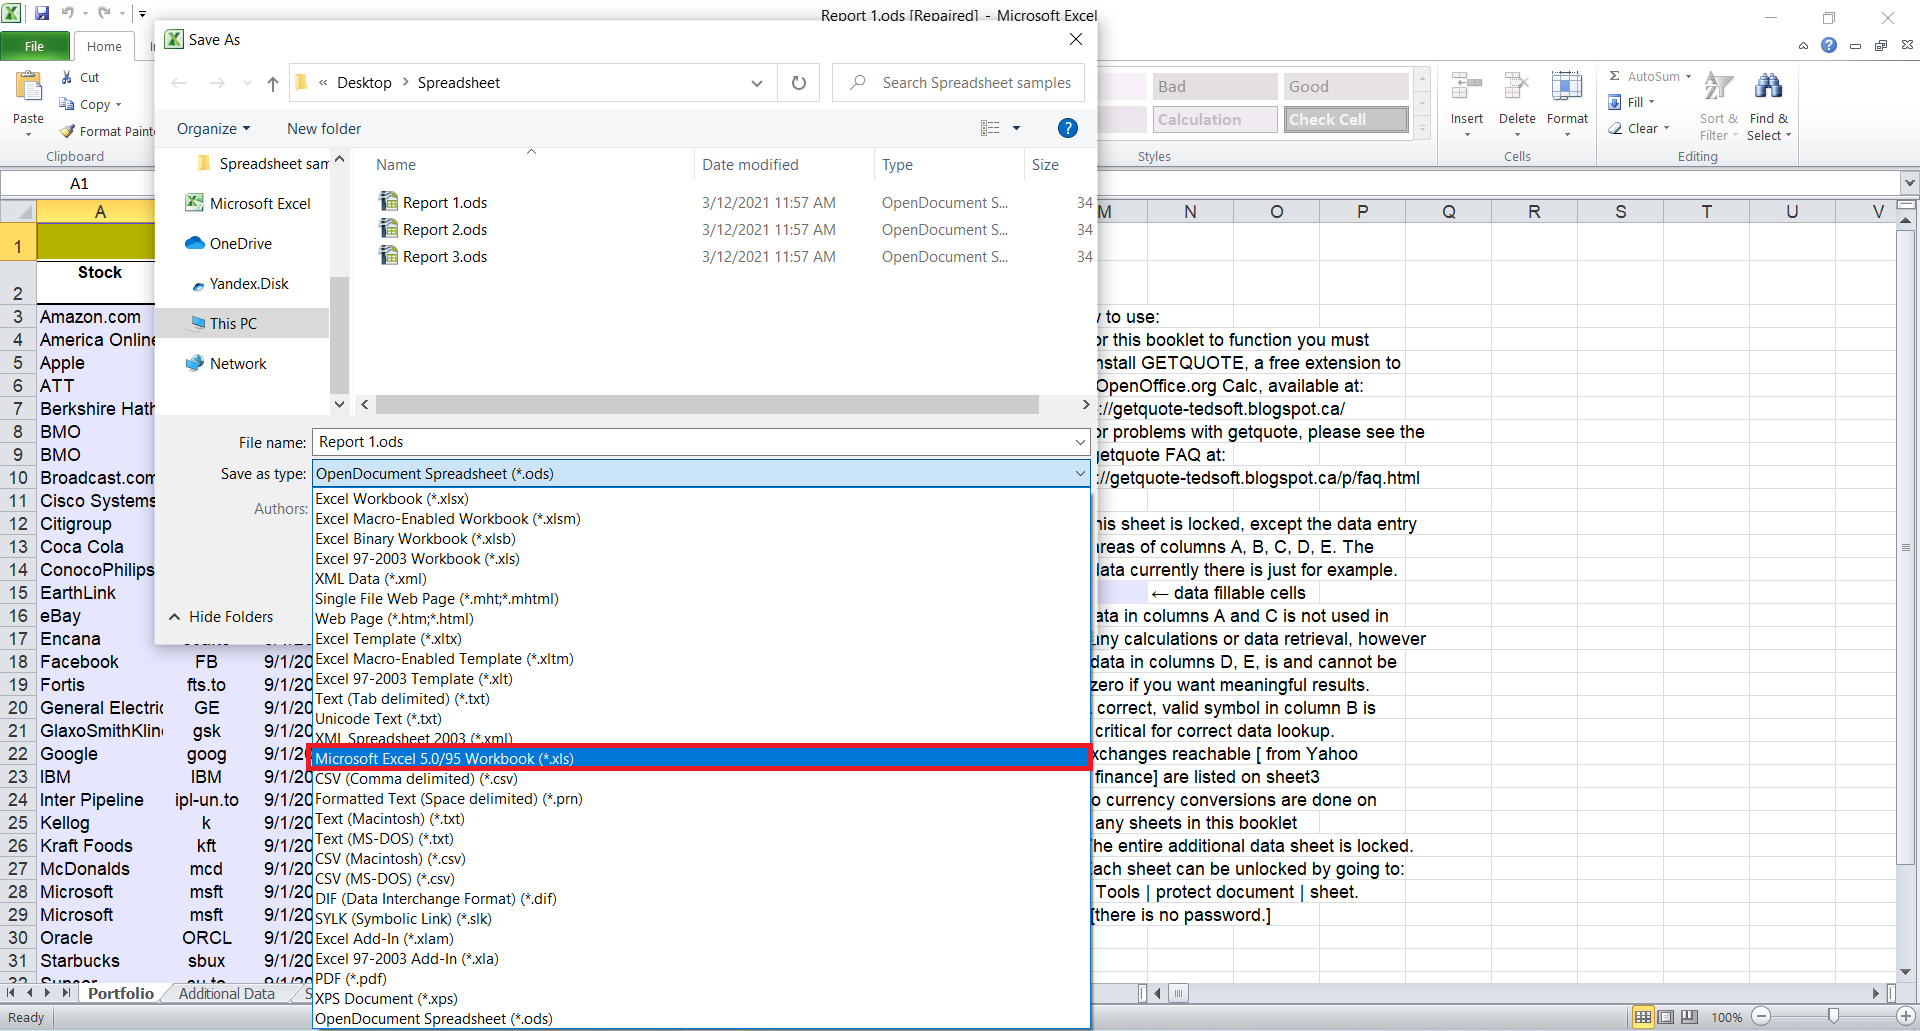1920x1031 pixels.
Task: Click the zoom slider handle in status bar
Action: (x=1833, y=1017)
